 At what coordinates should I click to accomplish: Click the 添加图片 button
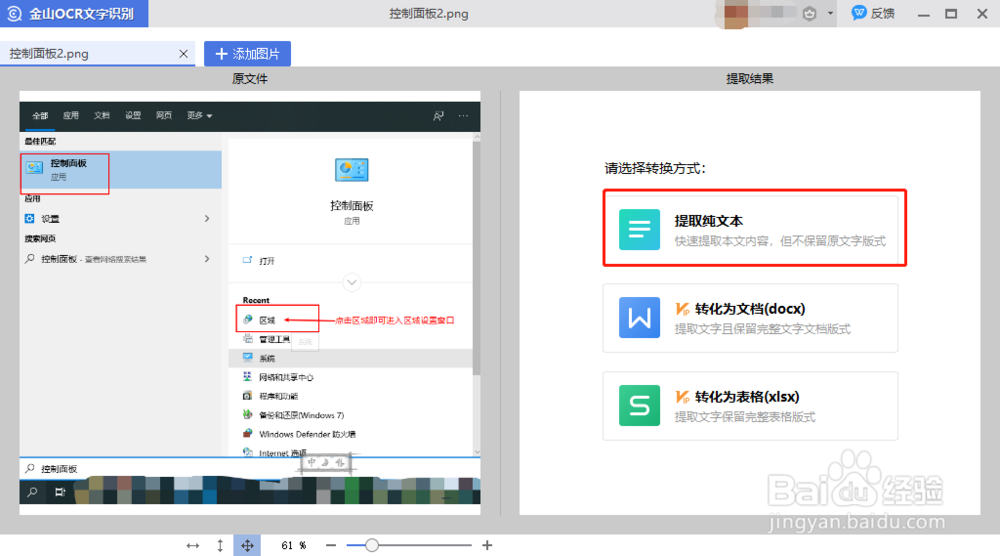247,54
